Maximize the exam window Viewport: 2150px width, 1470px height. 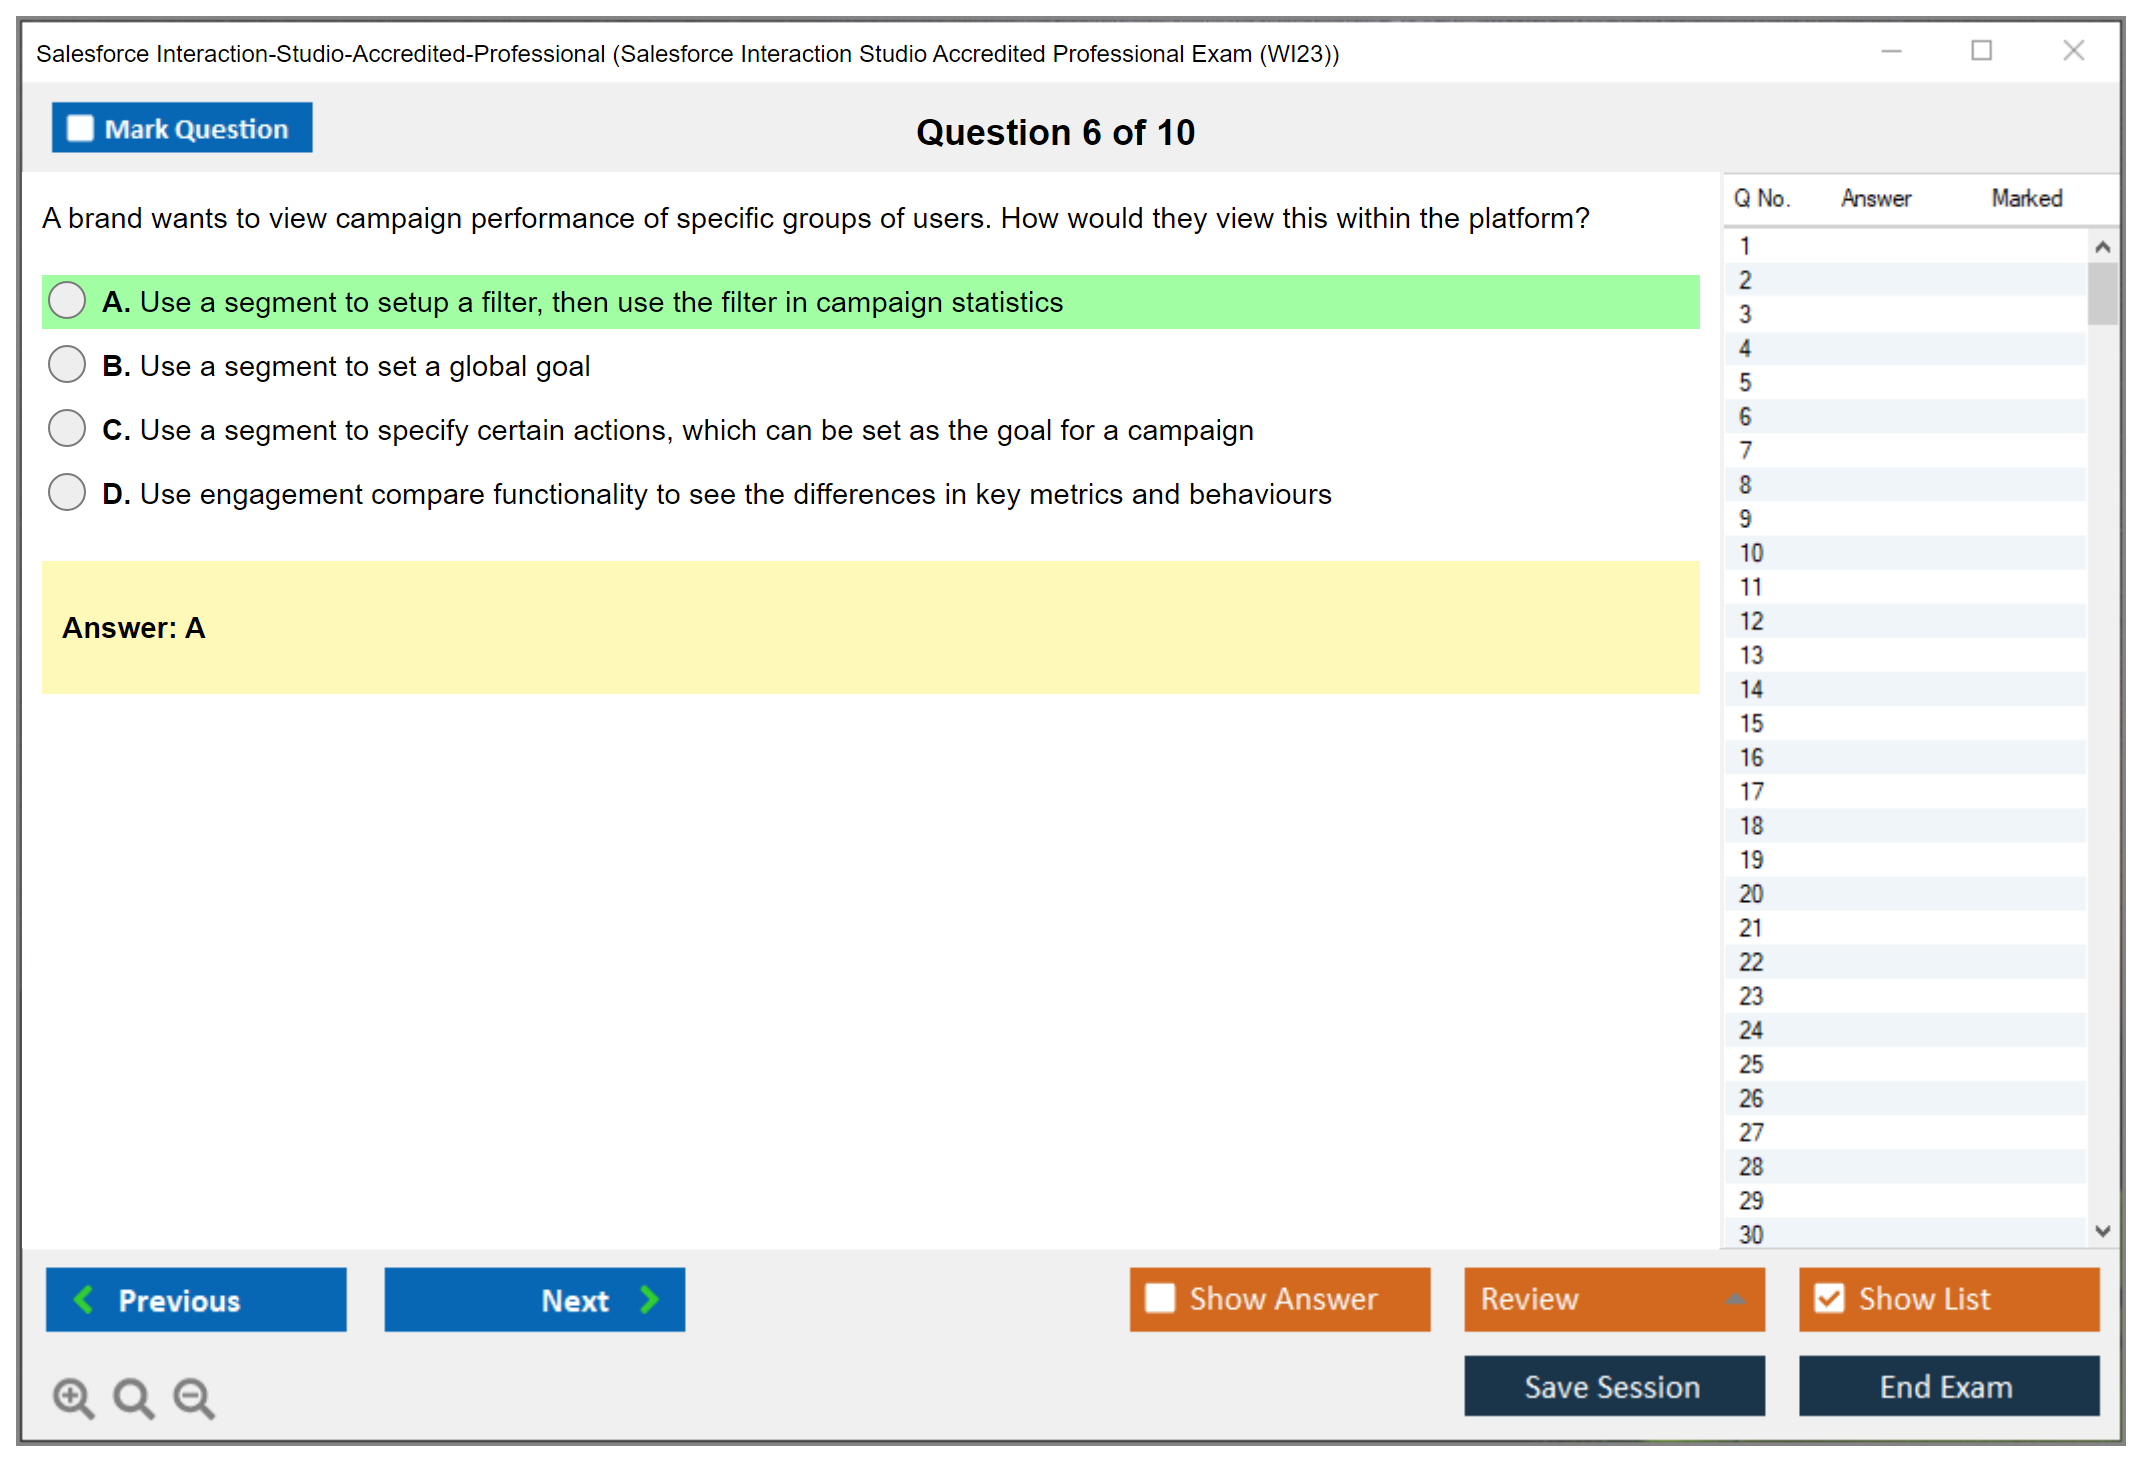pyautogui.click(x=1981, y=51)
